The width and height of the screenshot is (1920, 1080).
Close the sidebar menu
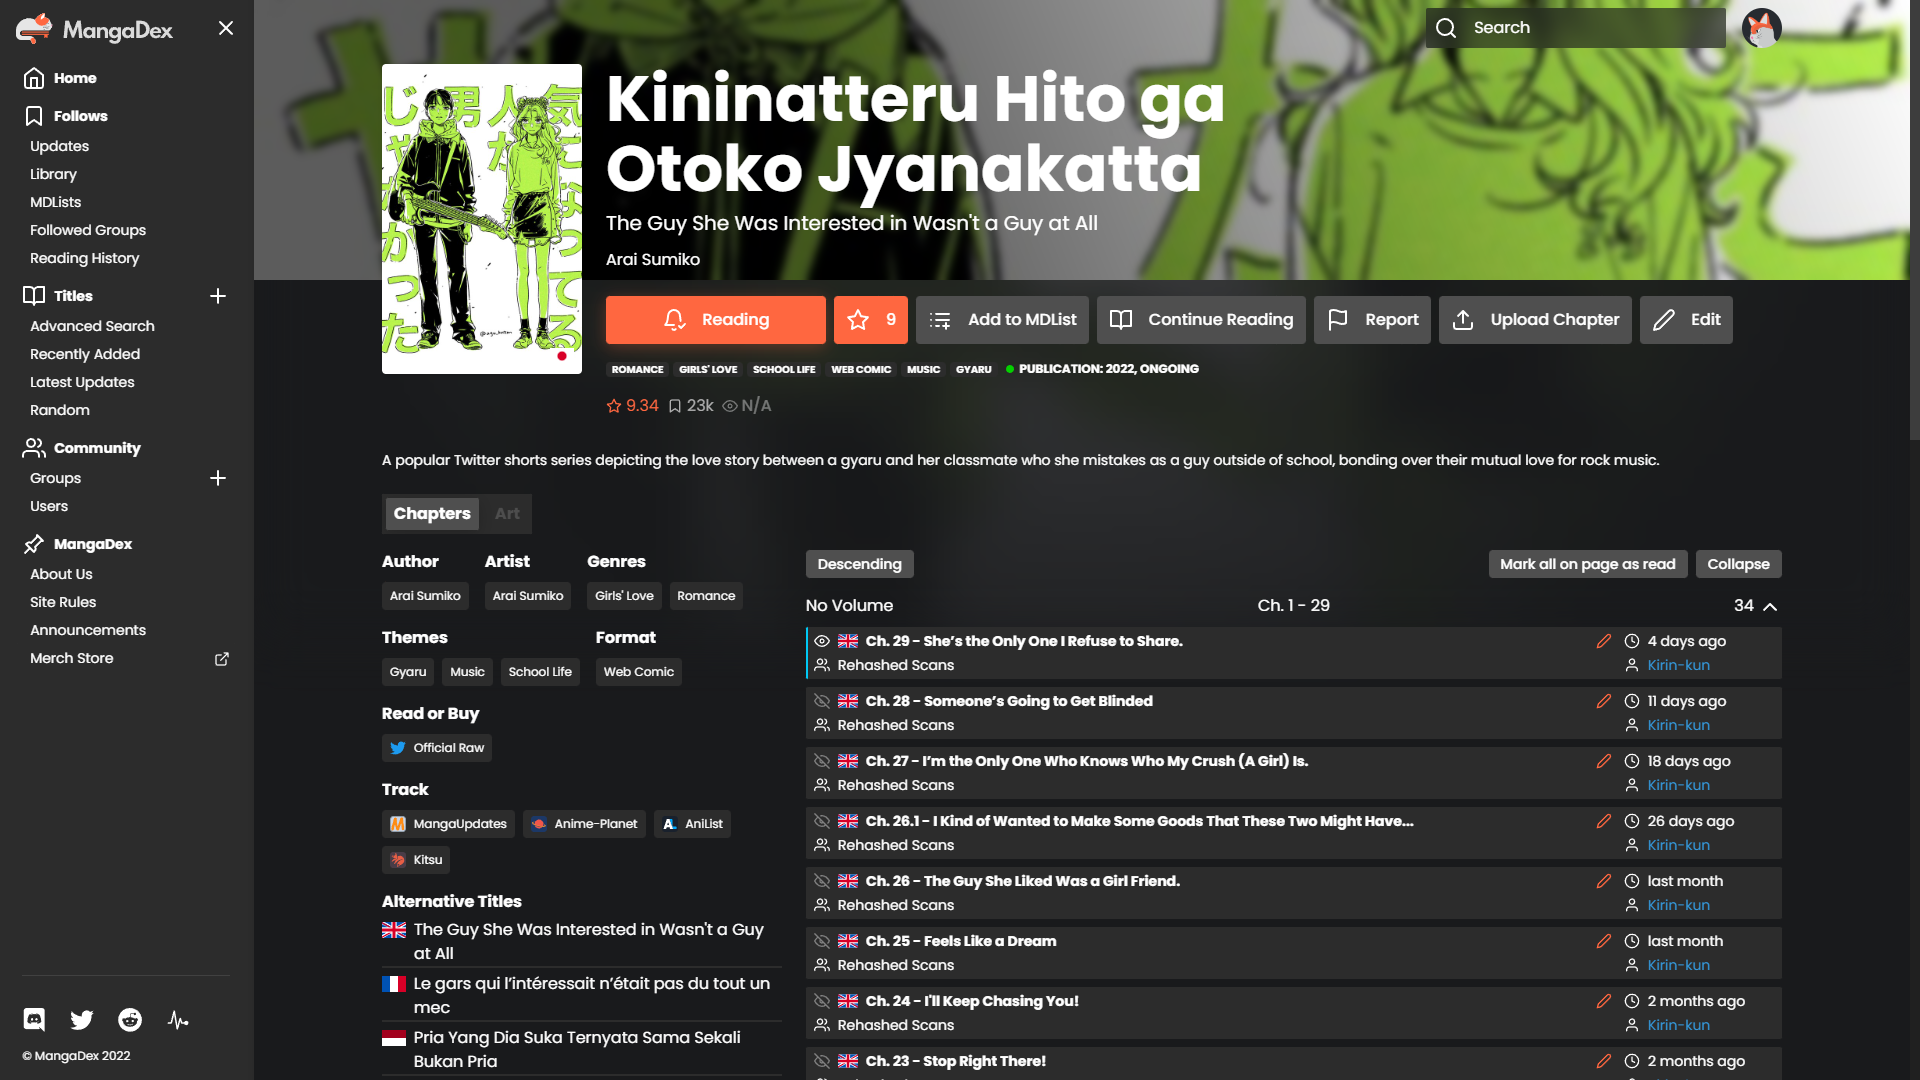[226, 28]
